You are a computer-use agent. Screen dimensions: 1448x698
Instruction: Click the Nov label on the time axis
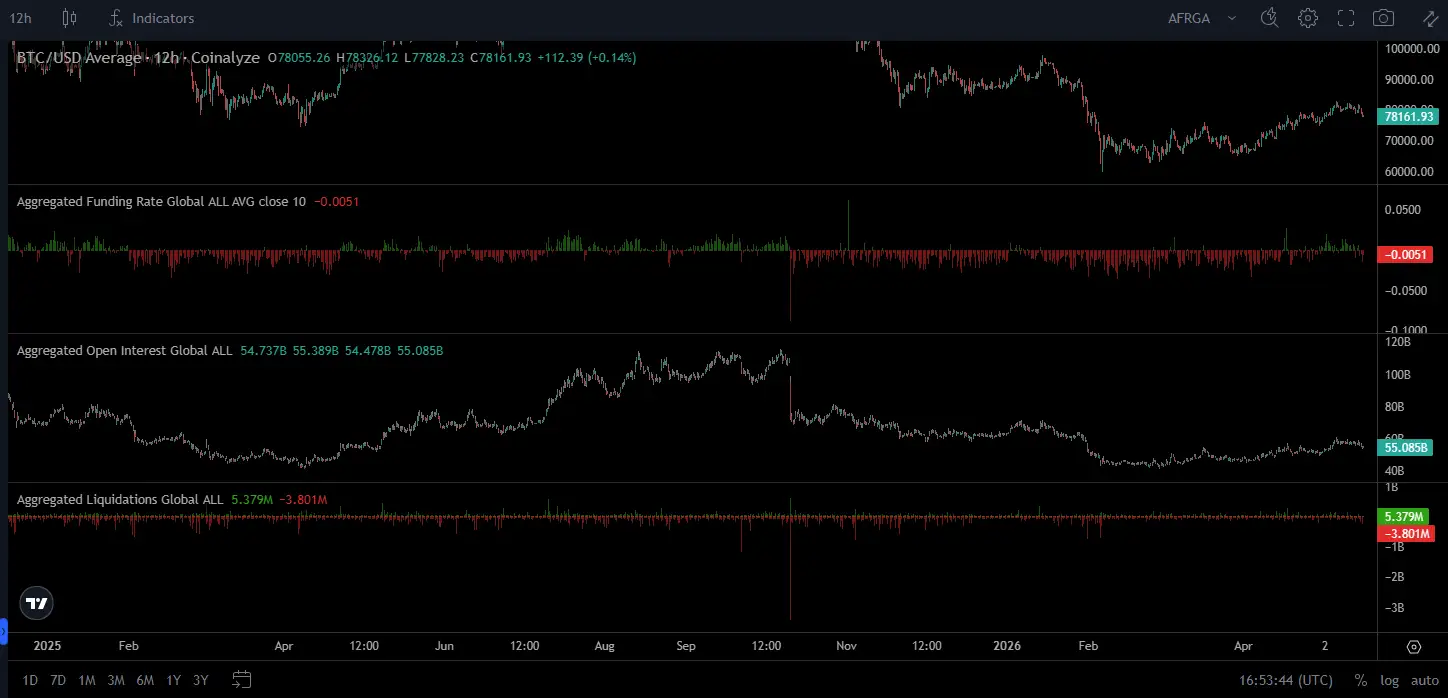[x=847, y=646]
